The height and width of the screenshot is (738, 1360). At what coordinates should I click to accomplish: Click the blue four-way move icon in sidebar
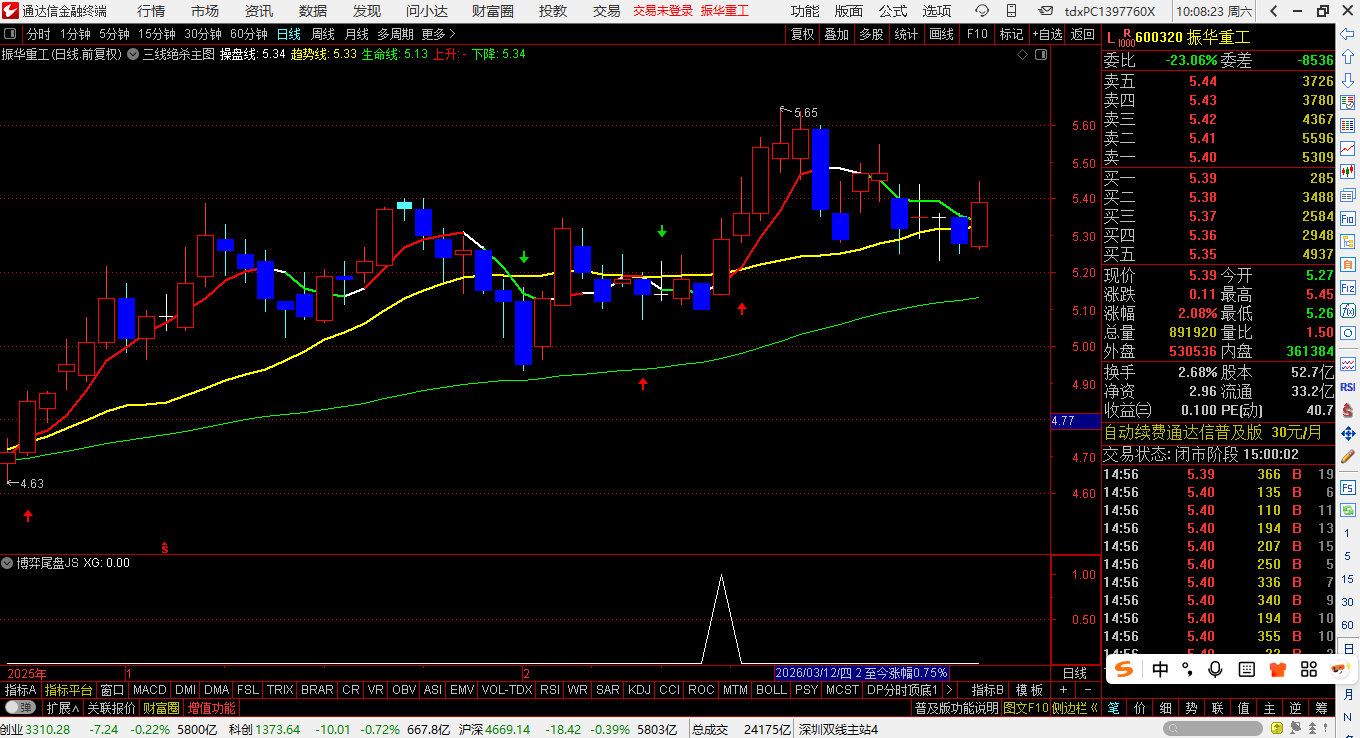pos(1347,432)
